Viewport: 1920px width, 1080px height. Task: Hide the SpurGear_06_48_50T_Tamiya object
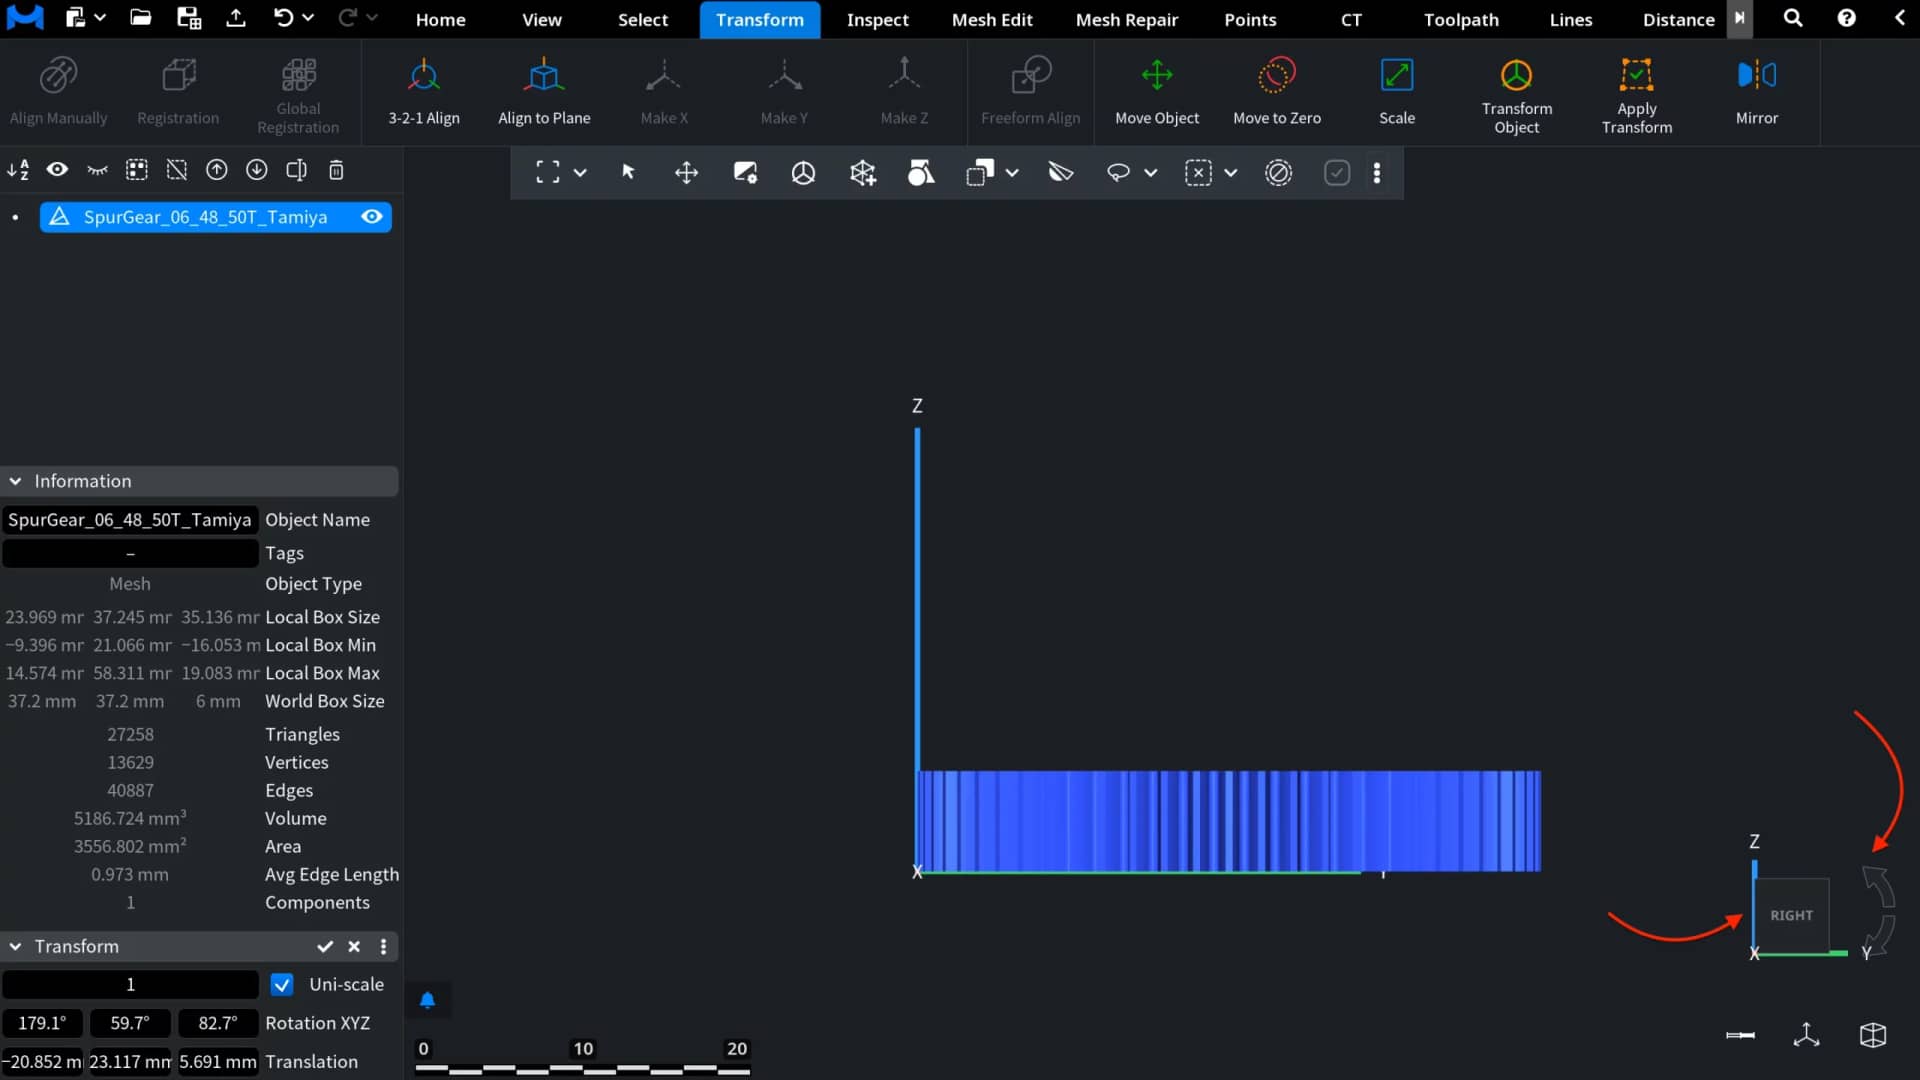(x=372, y=217)
